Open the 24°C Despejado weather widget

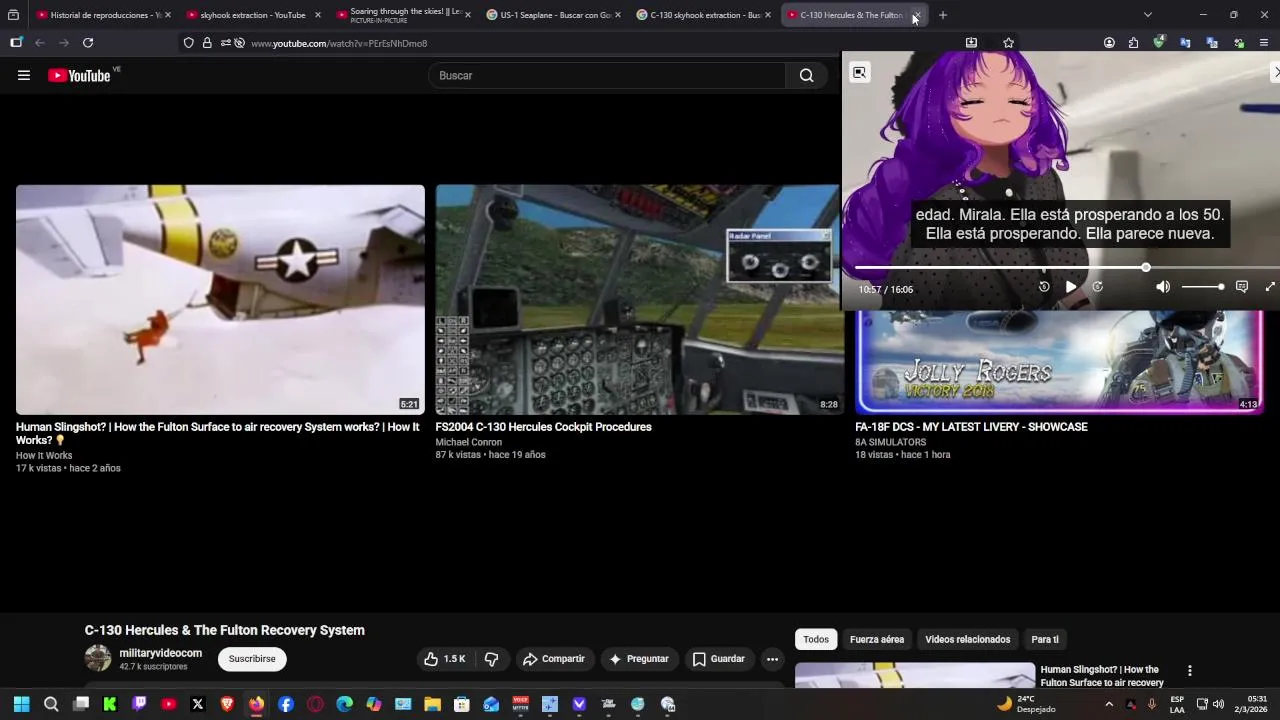pos(1025,704)
